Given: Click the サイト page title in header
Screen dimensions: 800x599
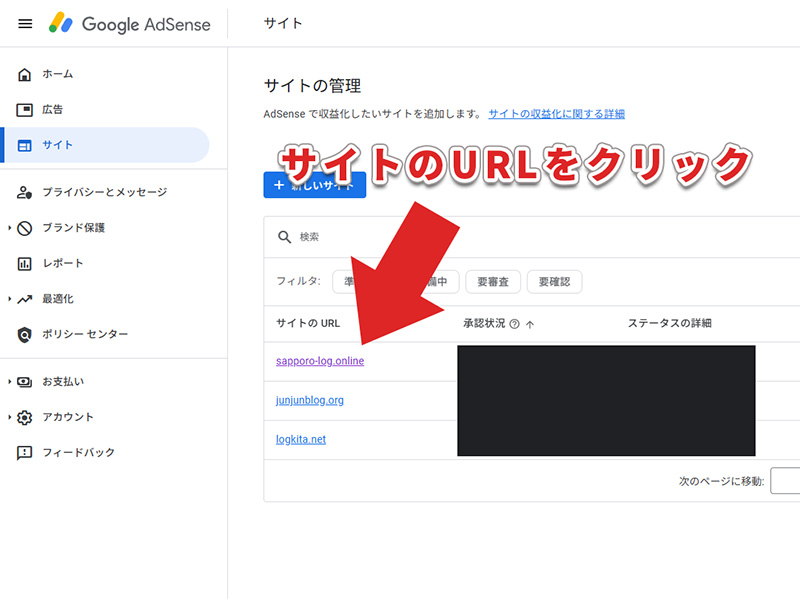Looking at the screenshot, I should point(283,23).
